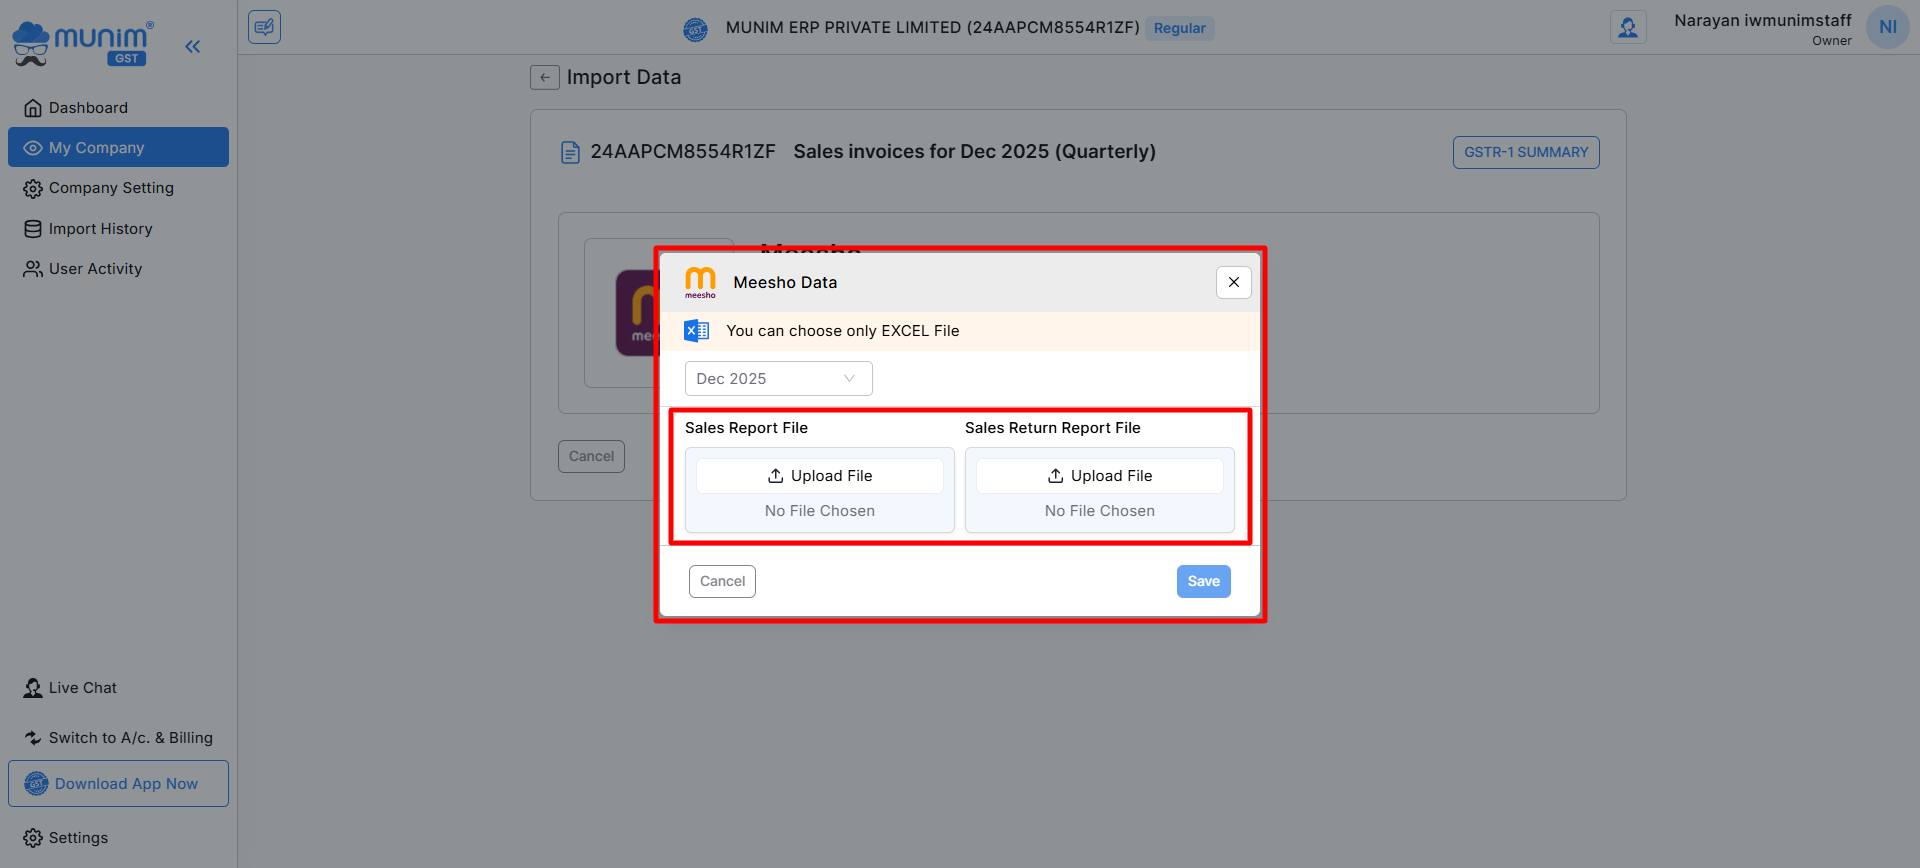Go back using Import Data arrow
The width and height of the screenshot is (1920, 868).
544,77
